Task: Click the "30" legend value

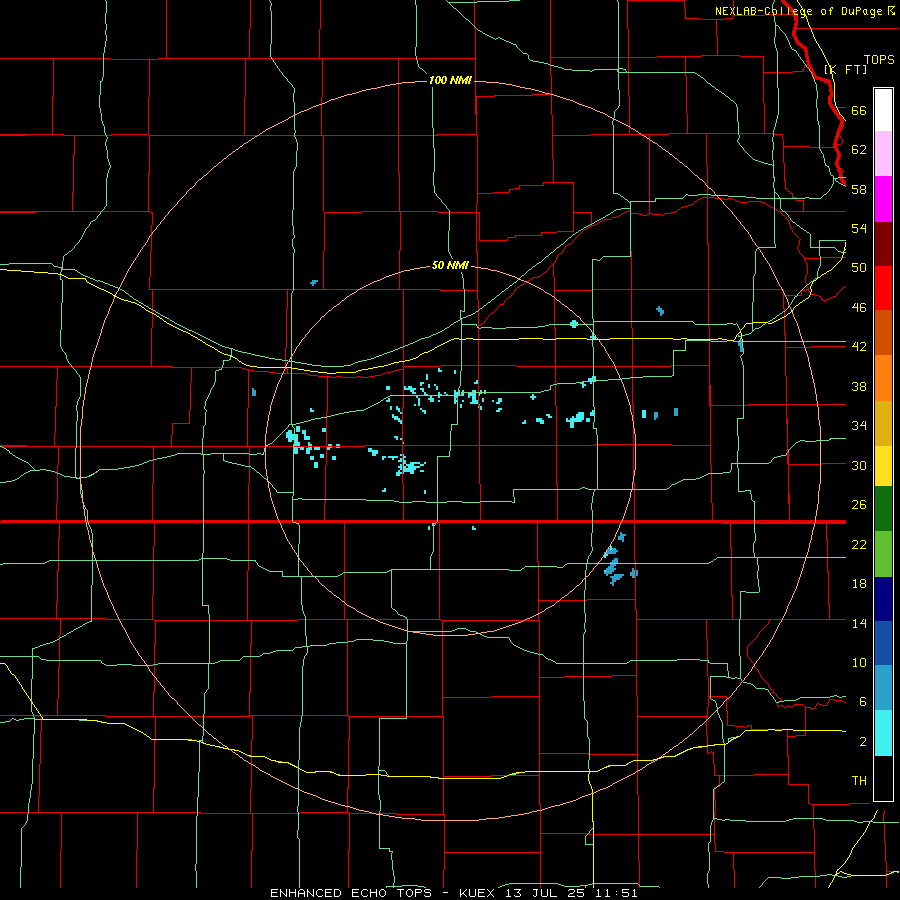Action: click(859, 465)
